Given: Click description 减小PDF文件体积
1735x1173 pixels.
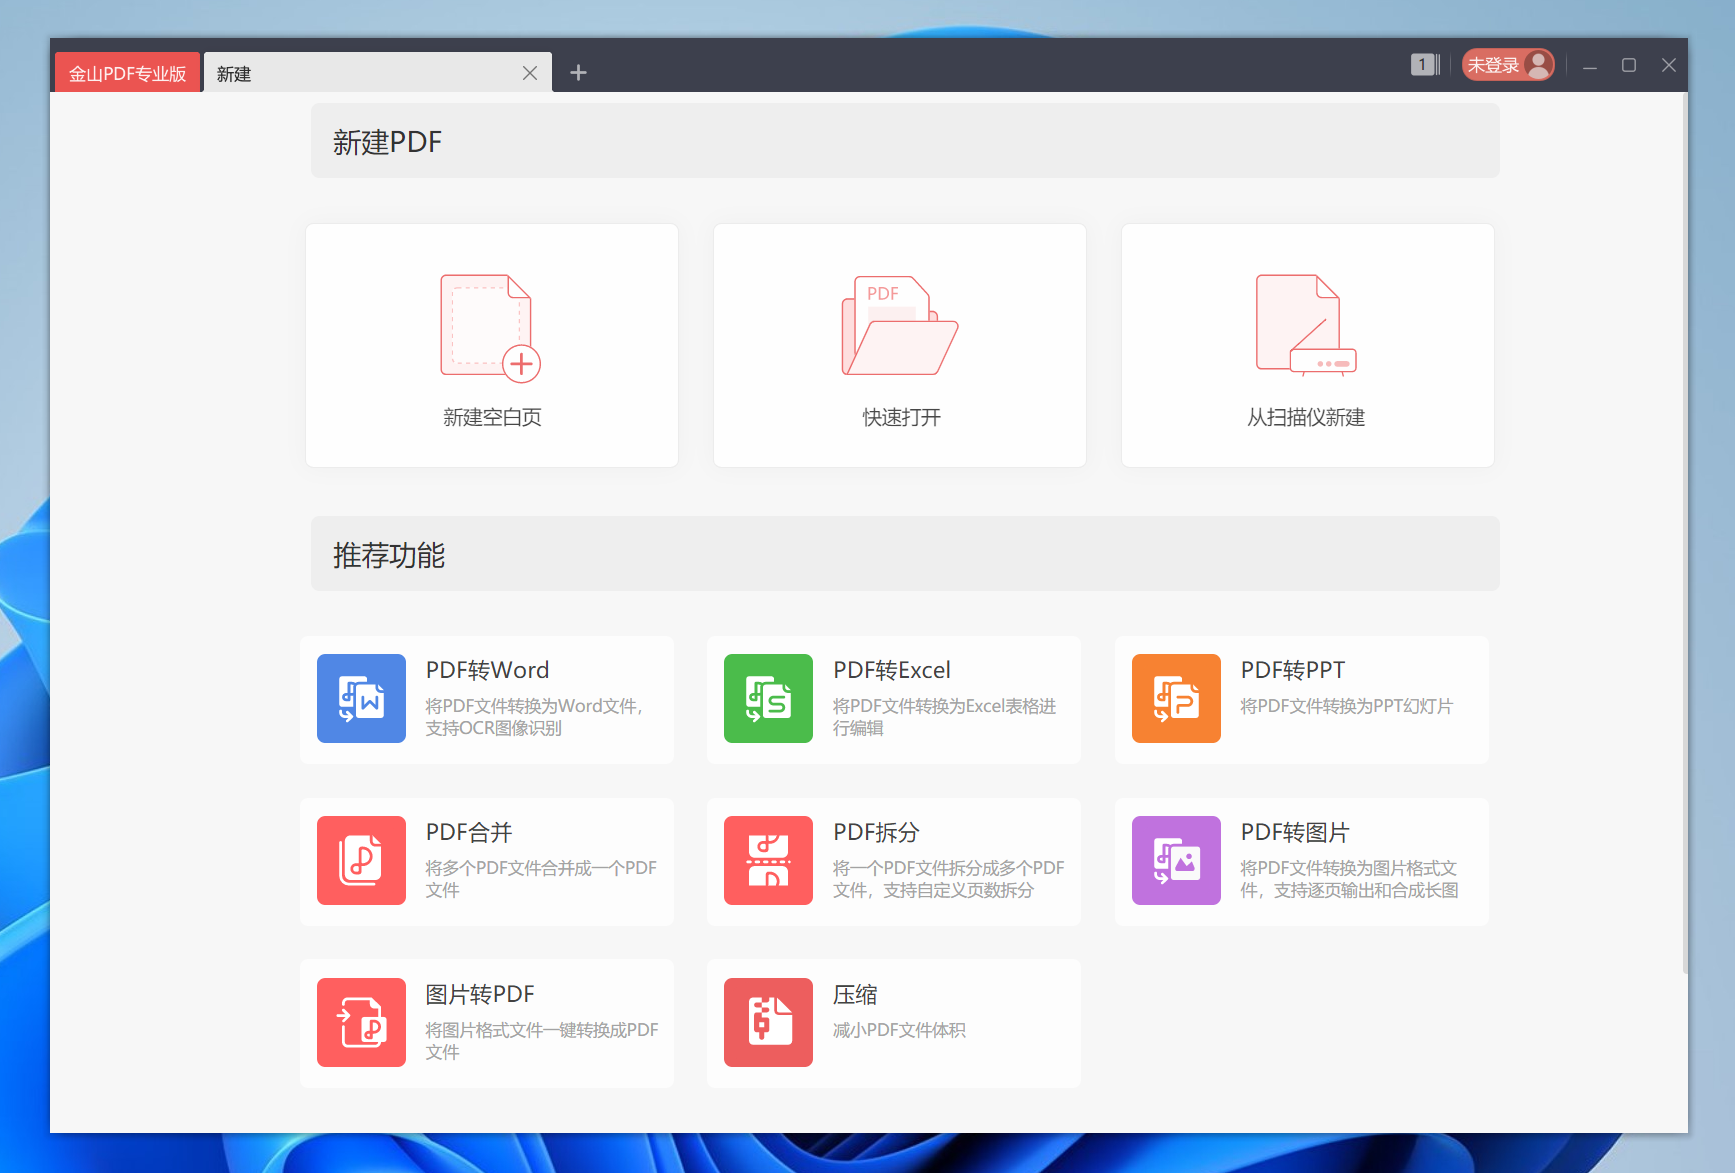Looking at the screenshot, I should (x=899, y=1030).
